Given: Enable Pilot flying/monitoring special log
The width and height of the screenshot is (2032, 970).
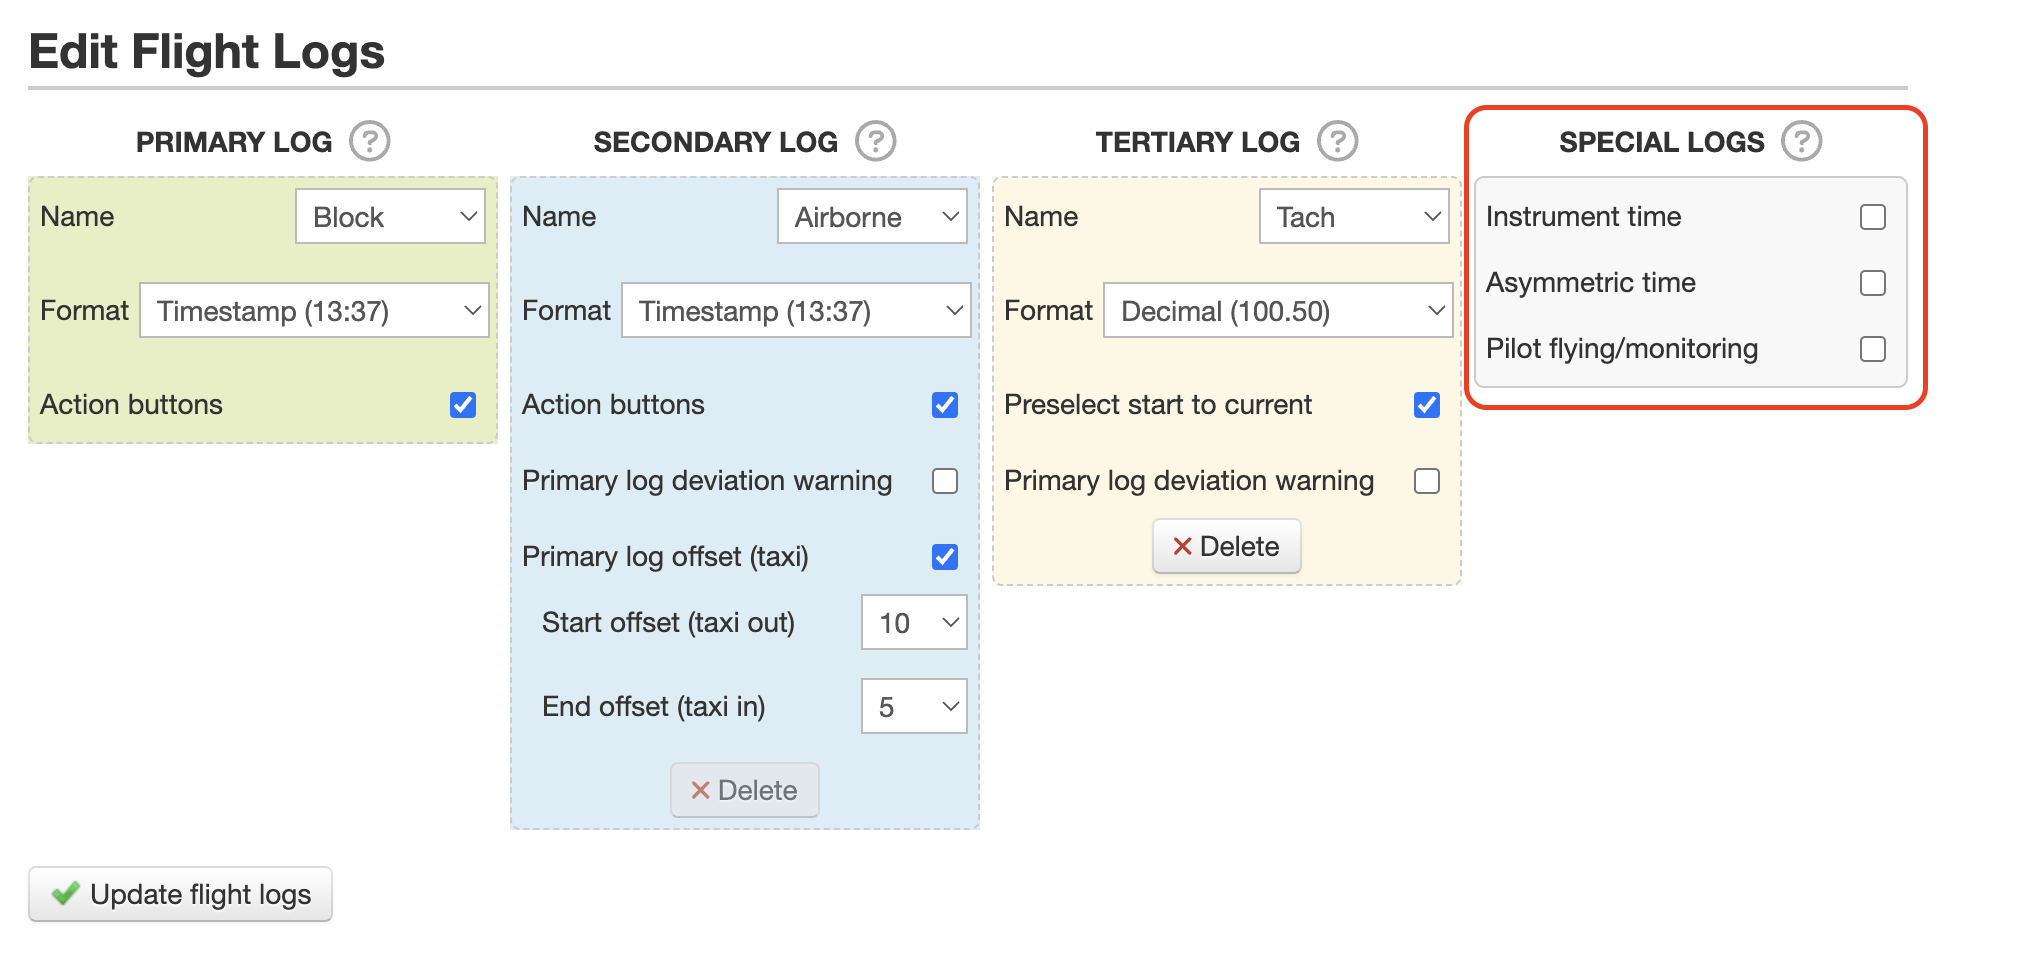Looking at the screenshot, I should coord(1873,349).
